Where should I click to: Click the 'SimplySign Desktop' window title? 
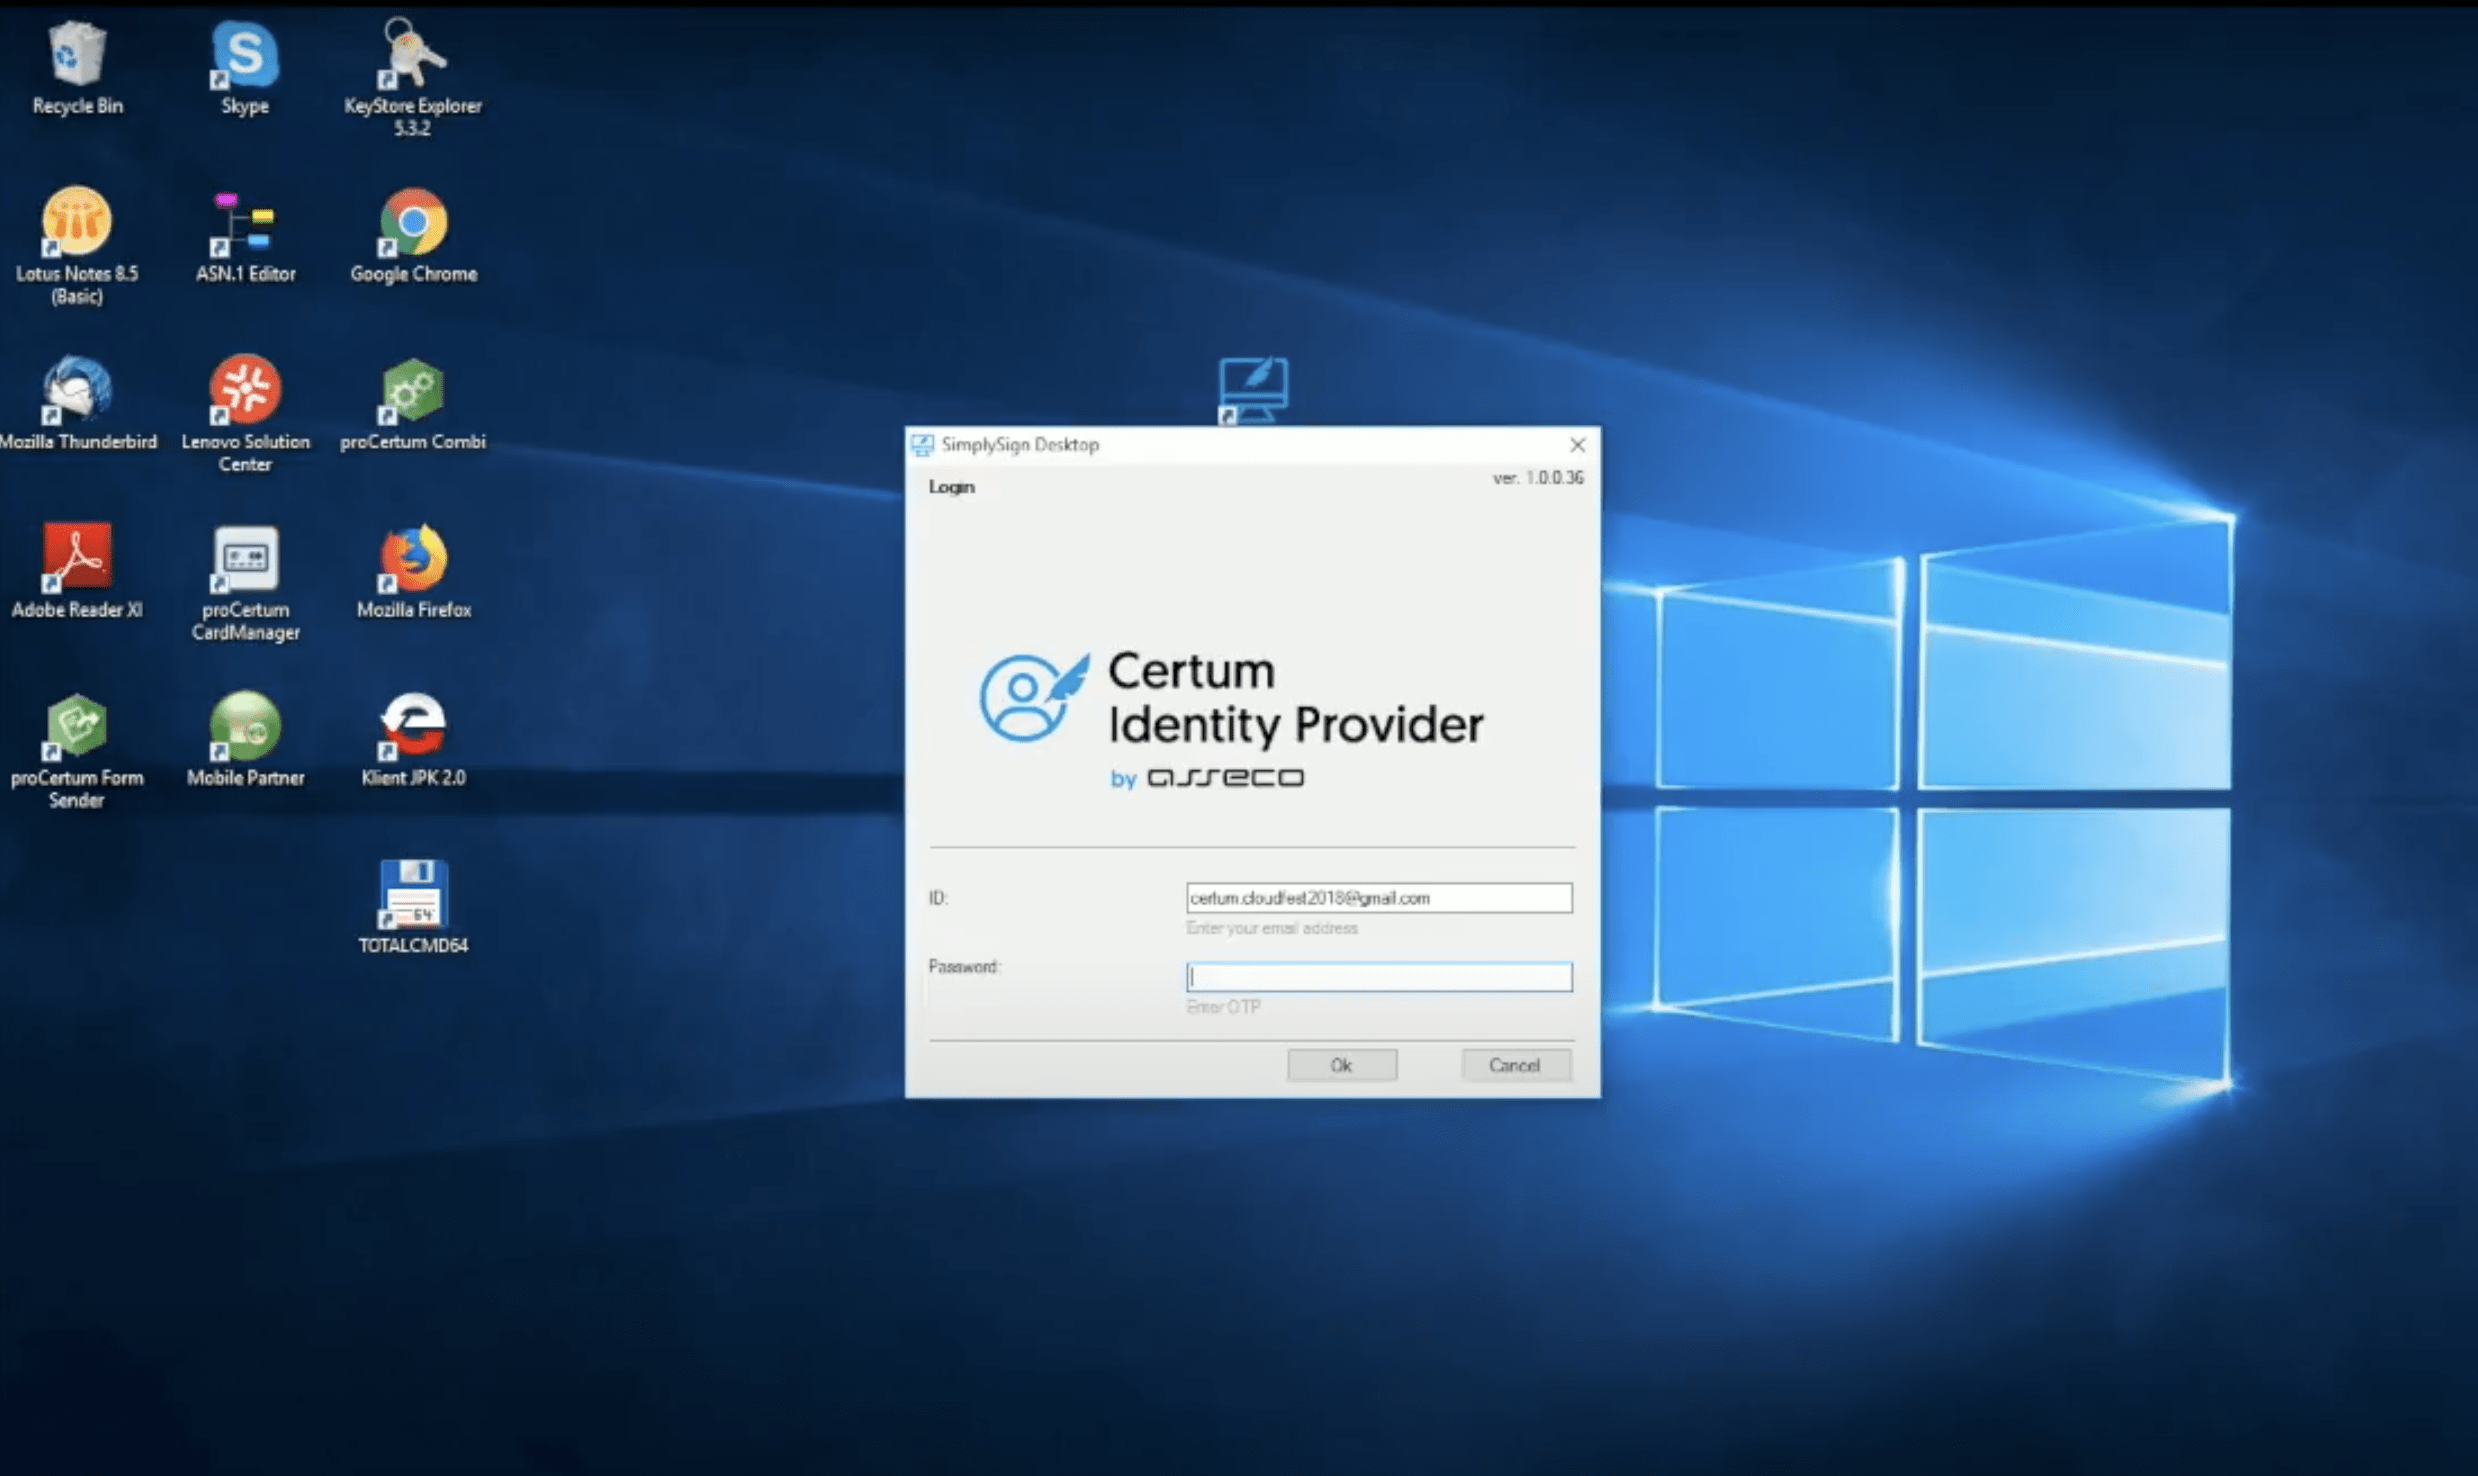coord(1020,445)
